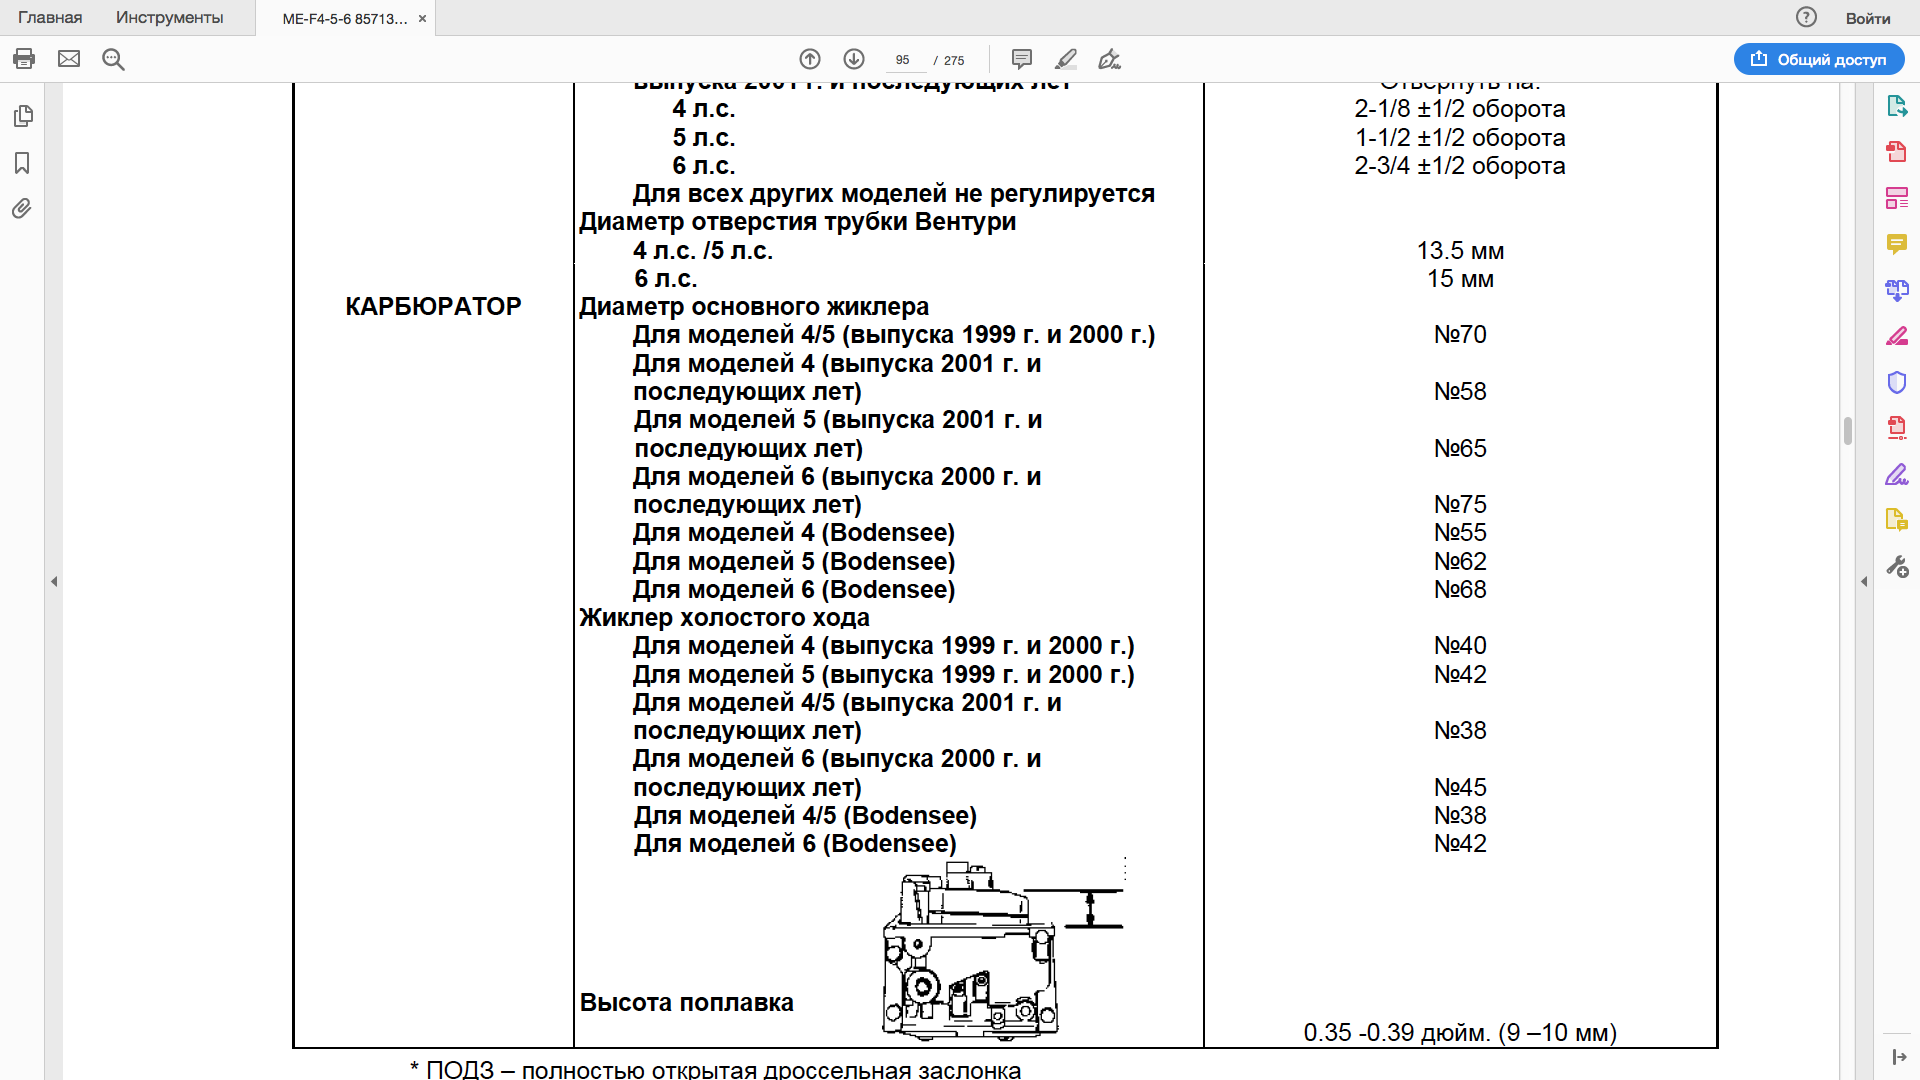This screenshot has height=1080, width=1920.
Task: Click the Общий доступ share button
Action: pos(1819,59)
